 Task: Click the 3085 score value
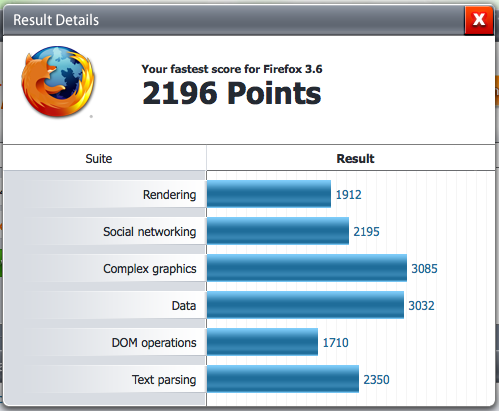pos(424,269)
